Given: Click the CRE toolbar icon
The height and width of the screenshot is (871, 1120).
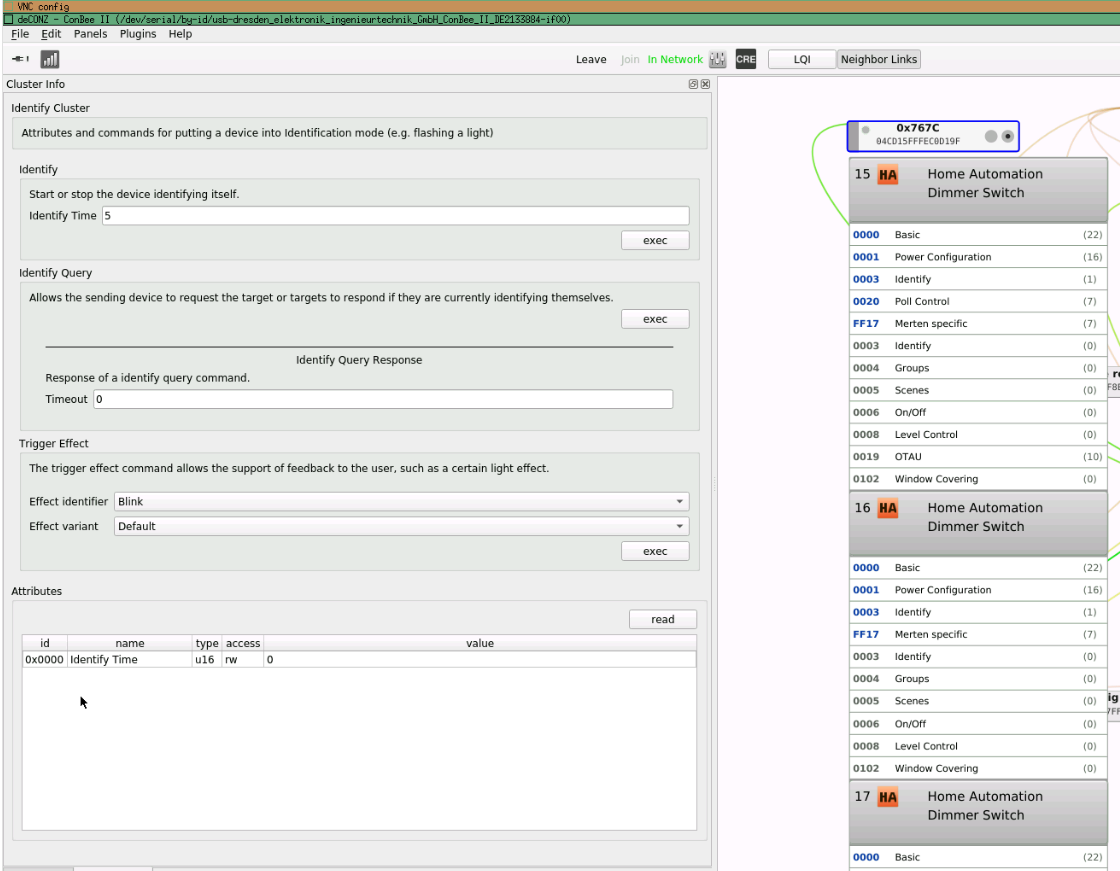Looking at the screenshot, I should click(x=746, y=59).
